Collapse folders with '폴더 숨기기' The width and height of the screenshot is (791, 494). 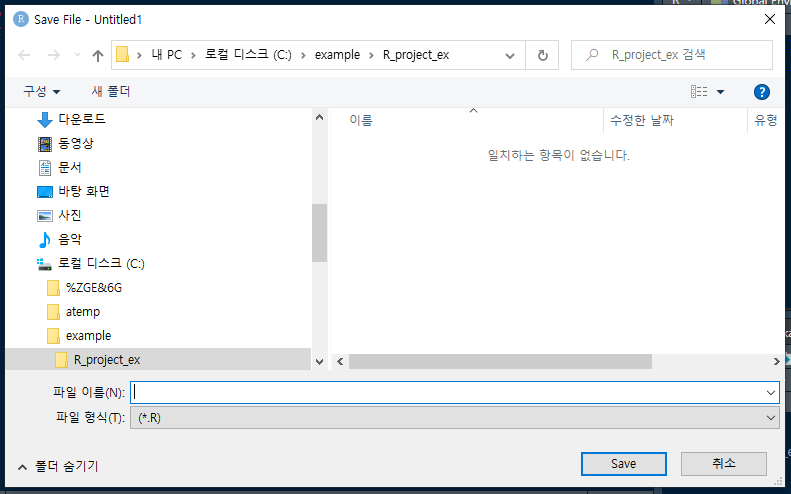pyautogui.click(x=59, y=466)
